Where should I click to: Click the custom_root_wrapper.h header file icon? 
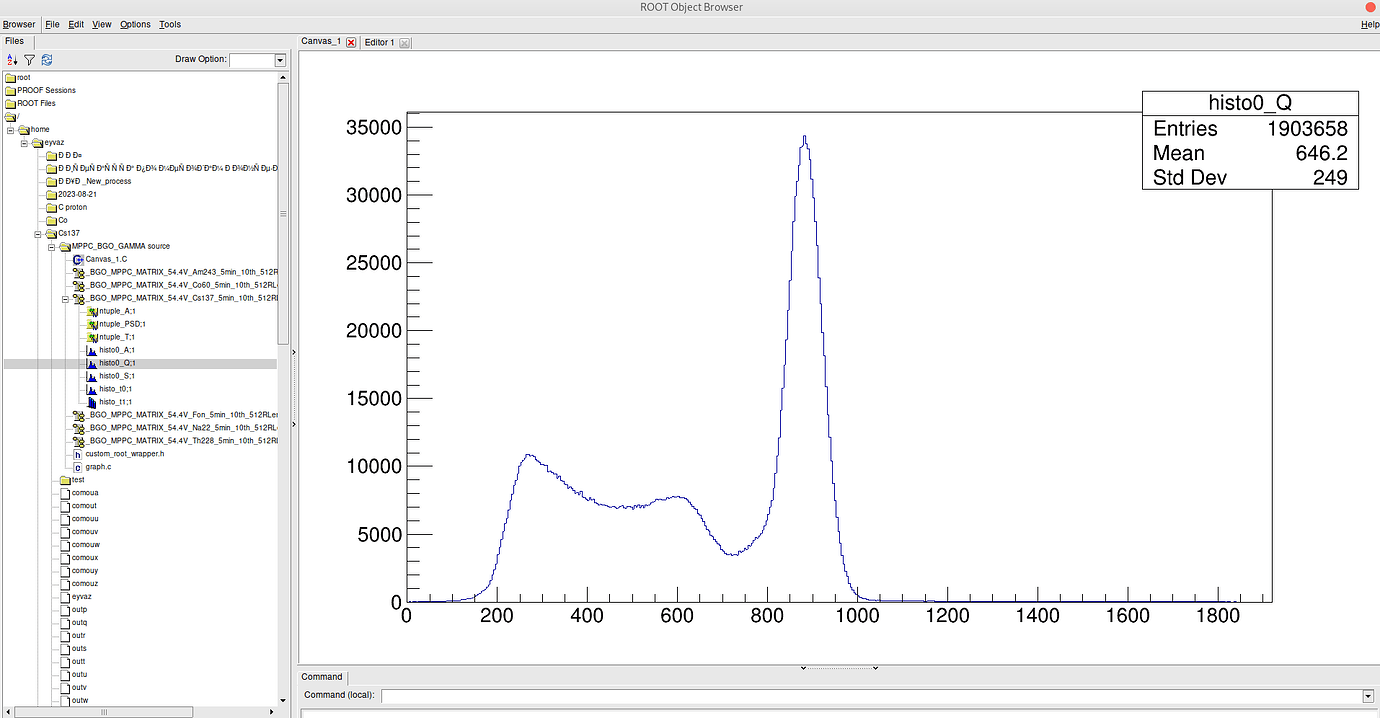(x=78, y=454)
